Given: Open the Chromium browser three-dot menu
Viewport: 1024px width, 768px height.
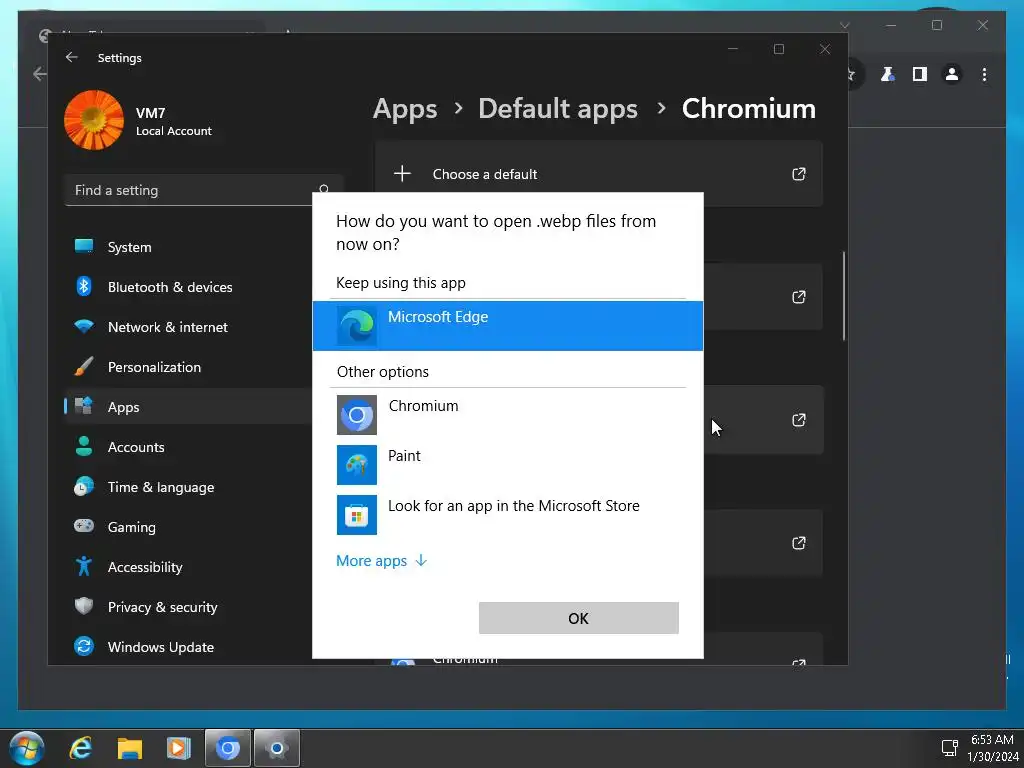Looking at the screenshot, I should [984, 74].
